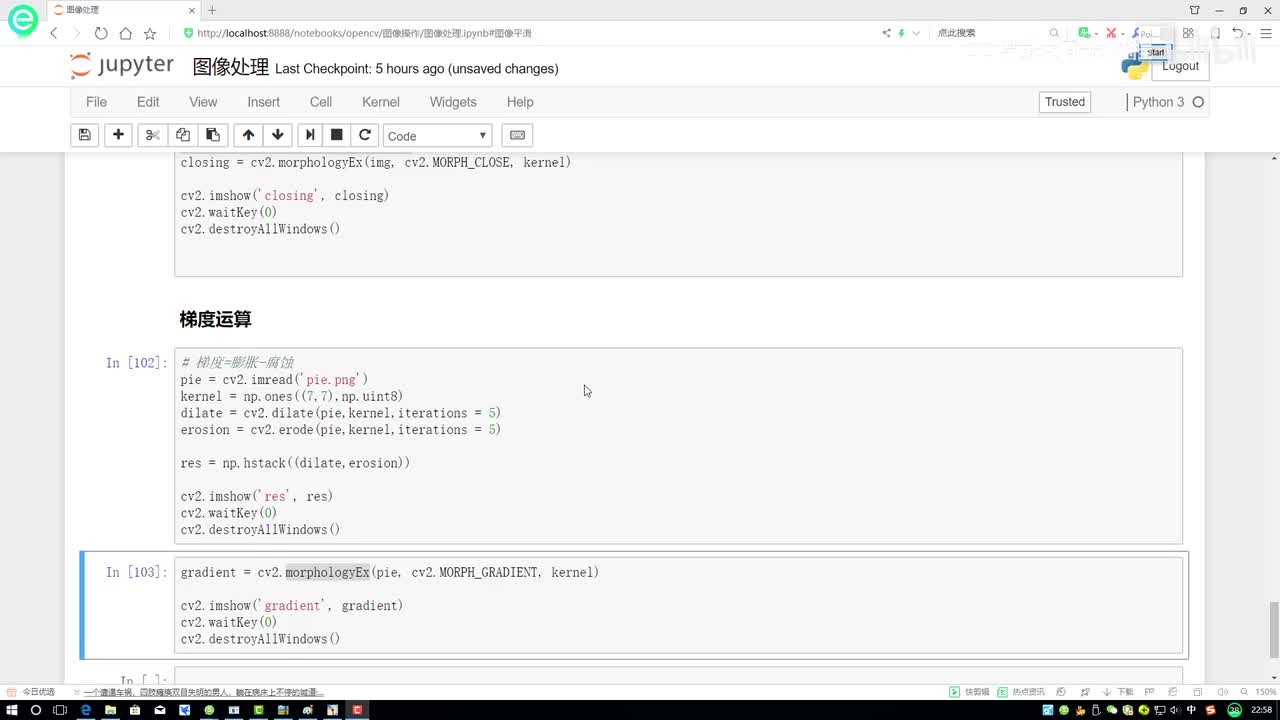Click the browser undo arrow icon
The height and width of the screenshot is (720, 1280).
click(x=1238, y=33)
